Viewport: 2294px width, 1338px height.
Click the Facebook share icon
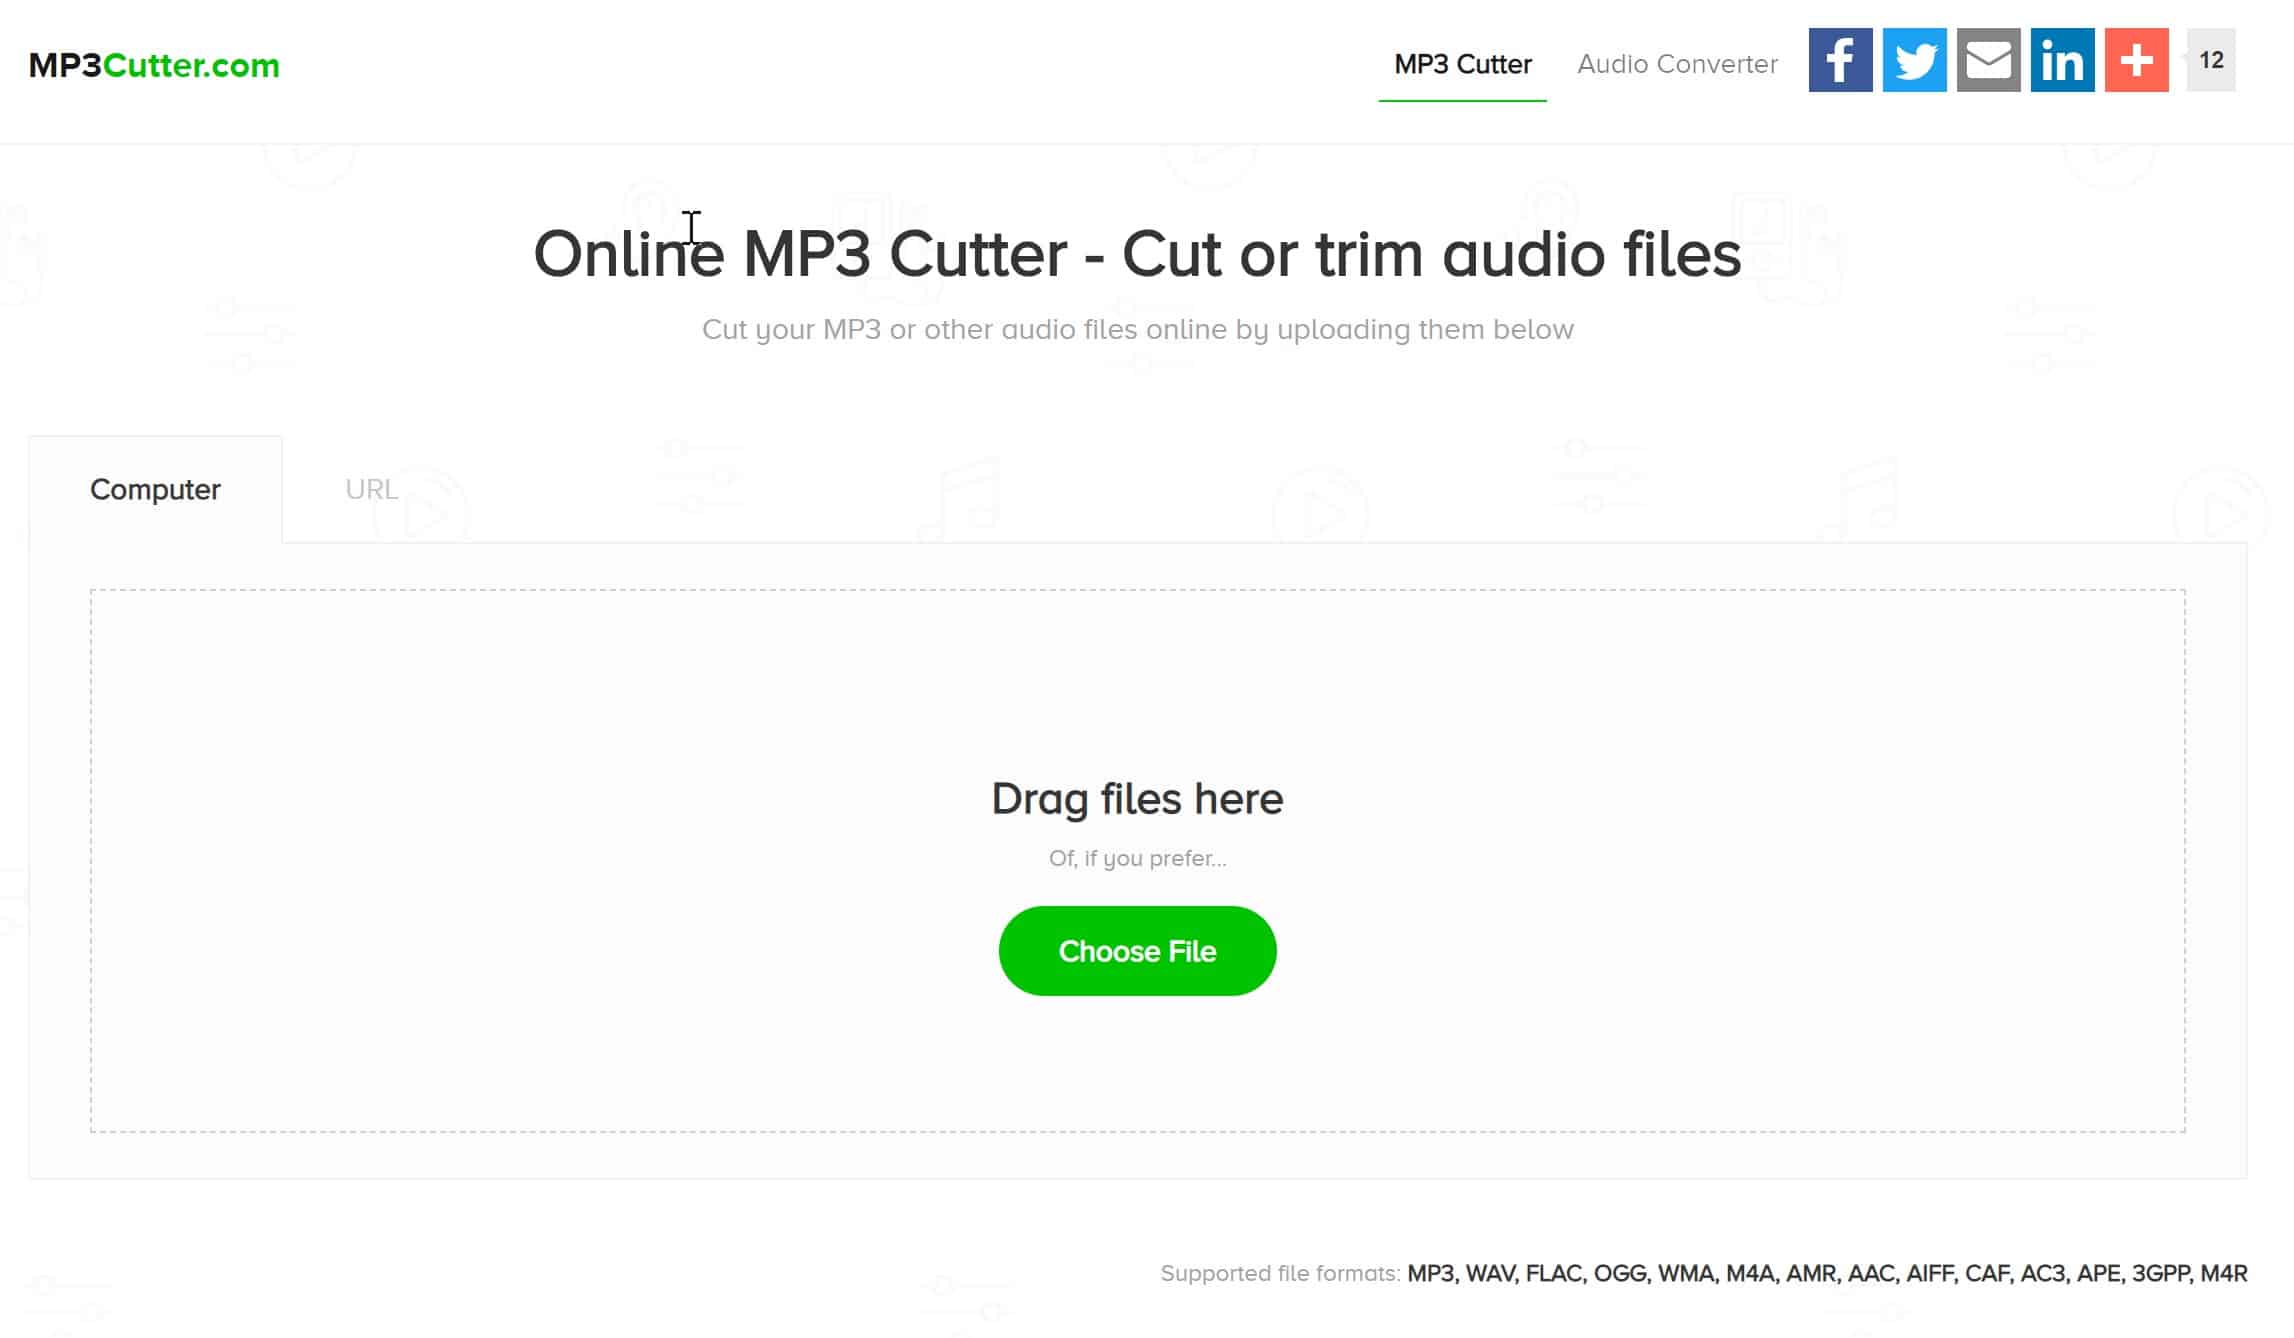(x=1840, y=61)
